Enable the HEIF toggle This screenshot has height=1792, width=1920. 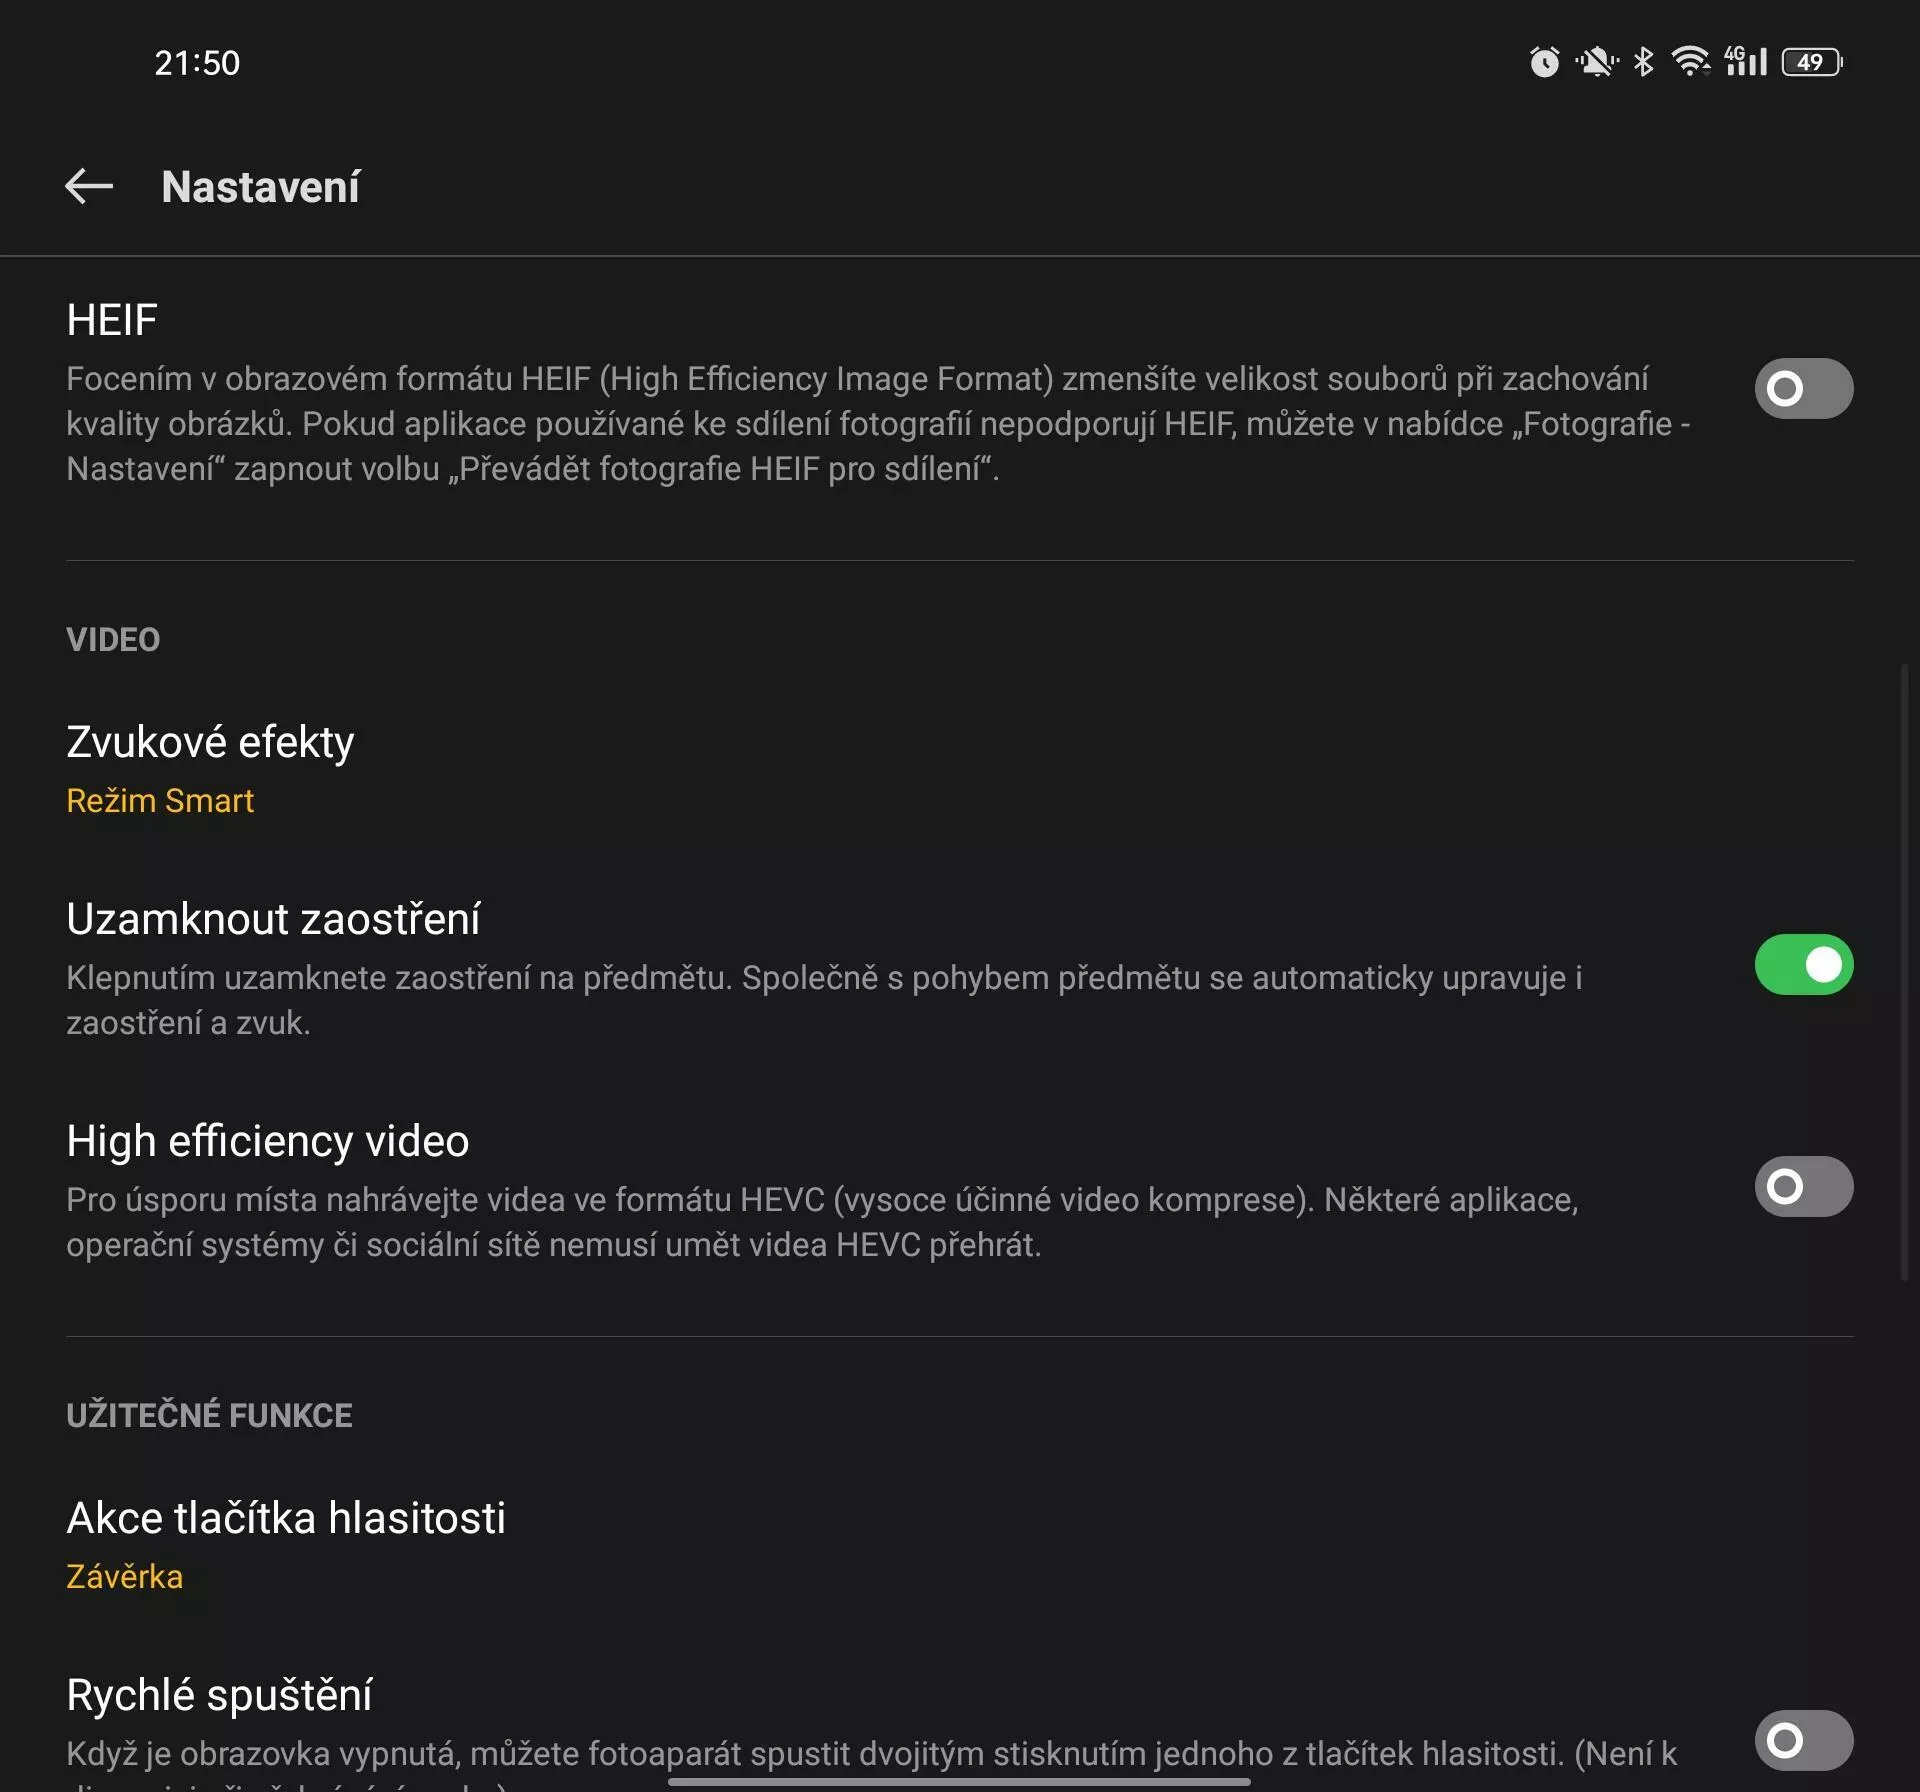click(1803, 388)
